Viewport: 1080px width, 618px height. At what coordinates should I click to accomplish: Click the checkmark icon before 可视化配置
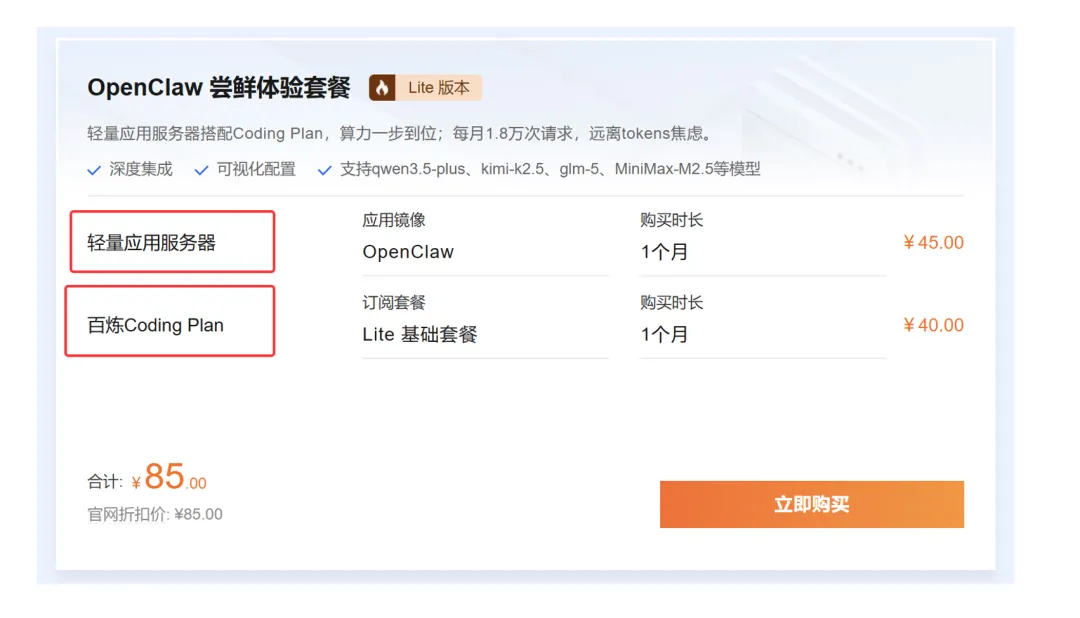201,169
